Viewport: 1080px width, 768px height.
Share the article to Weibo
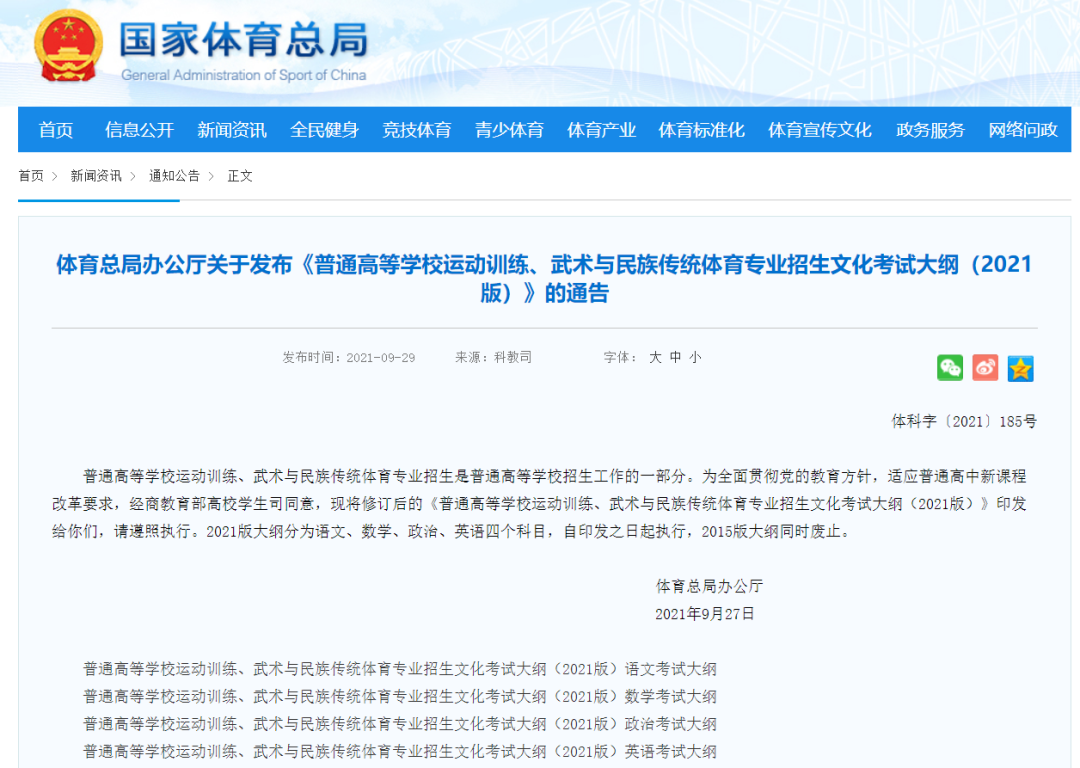[985, 368]
